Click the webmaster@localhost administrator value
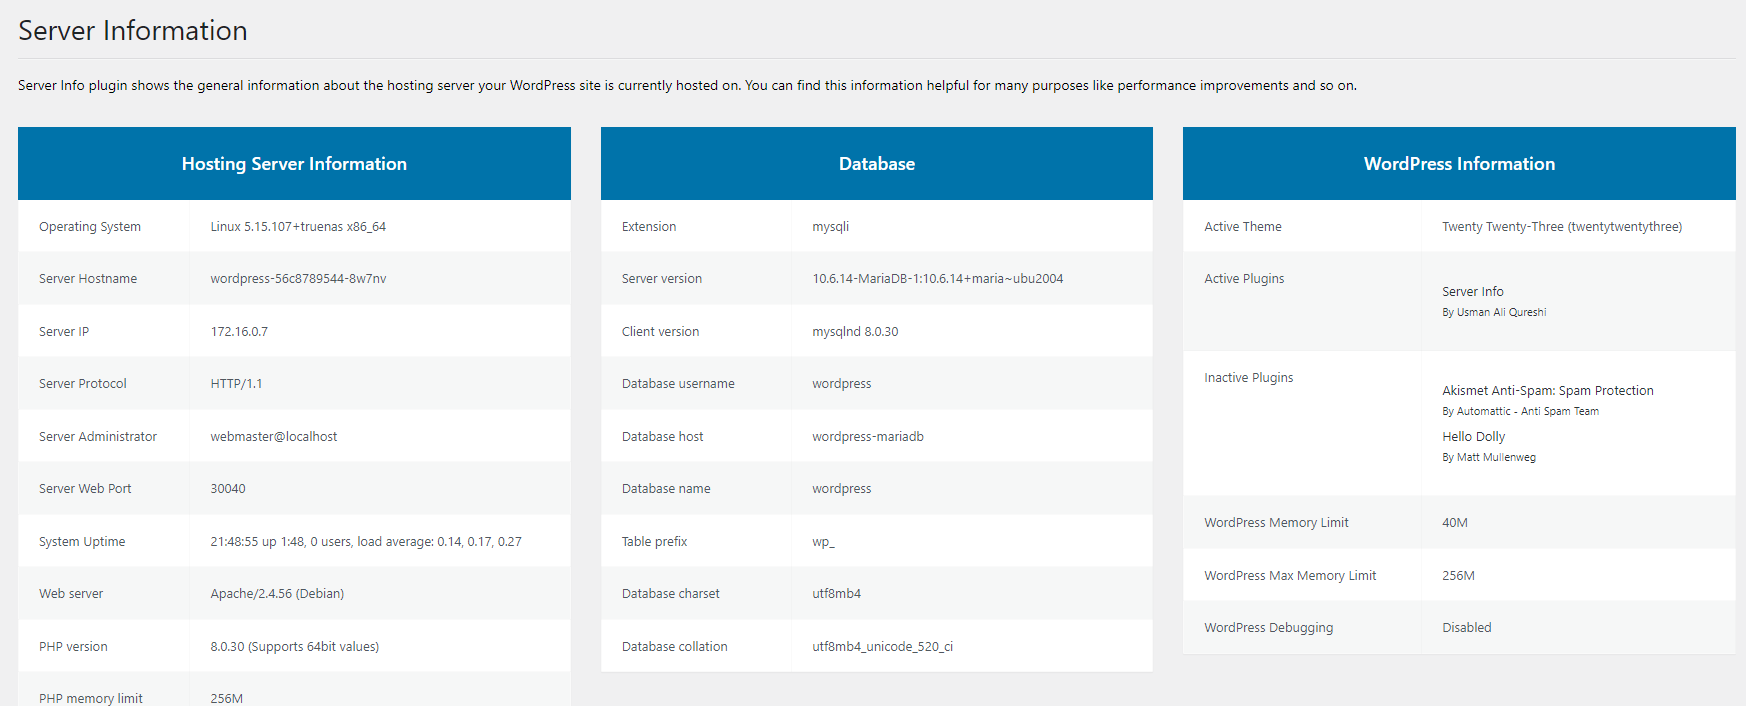 click(273, 437)
